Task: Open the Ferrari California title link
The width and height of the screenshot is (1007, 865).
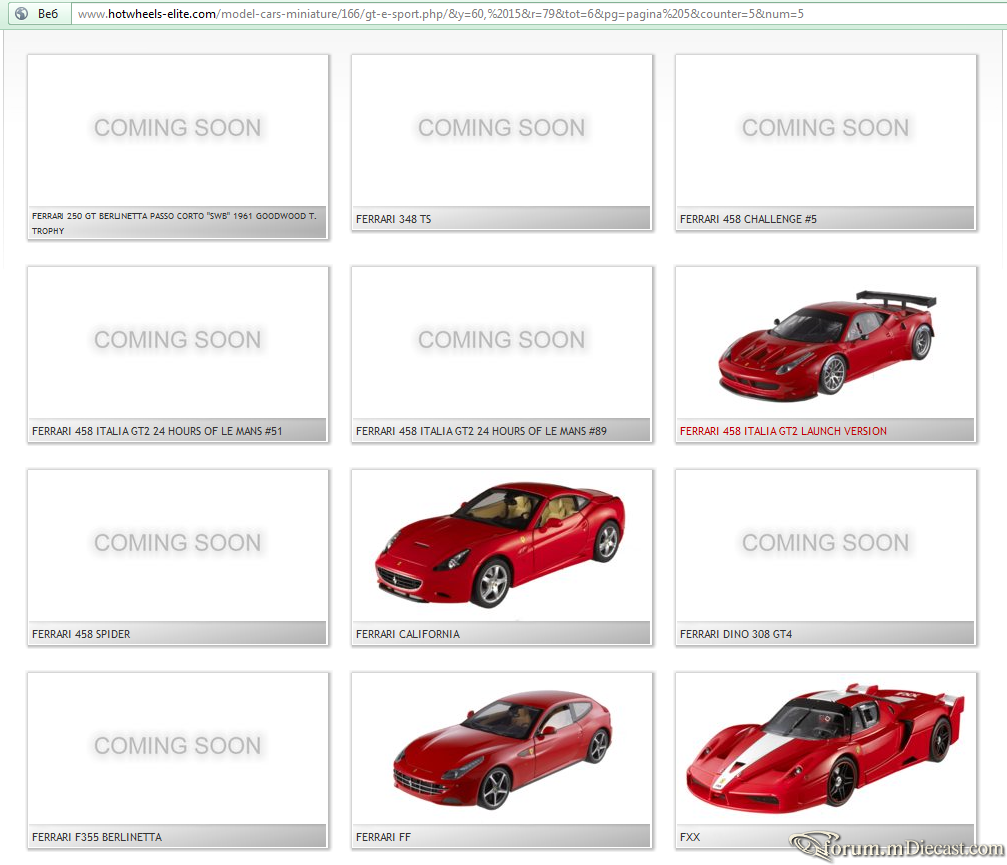Action: tap(408, 634)
